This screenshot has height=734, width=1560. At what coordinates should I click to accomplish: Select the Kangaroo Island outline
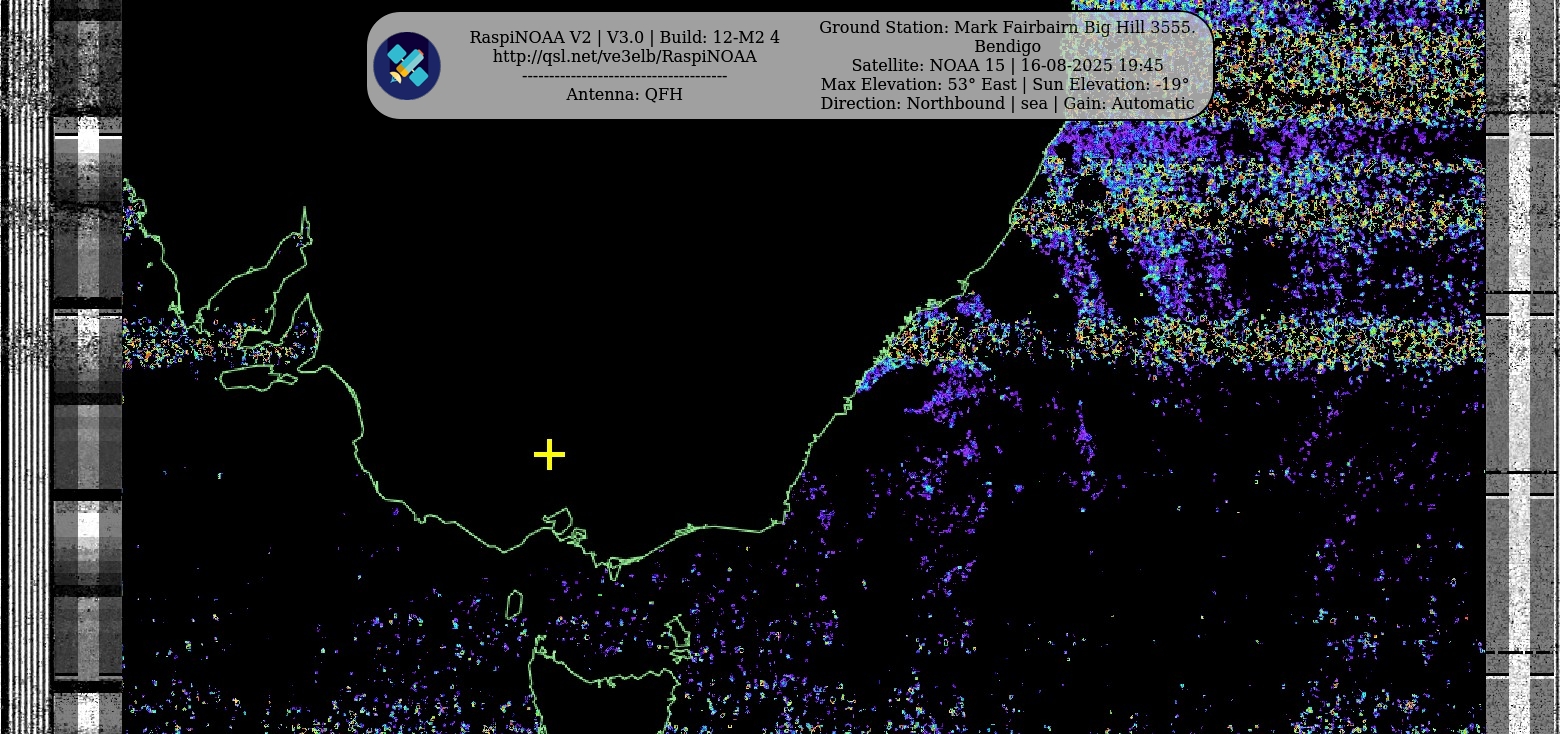point(257,377)
